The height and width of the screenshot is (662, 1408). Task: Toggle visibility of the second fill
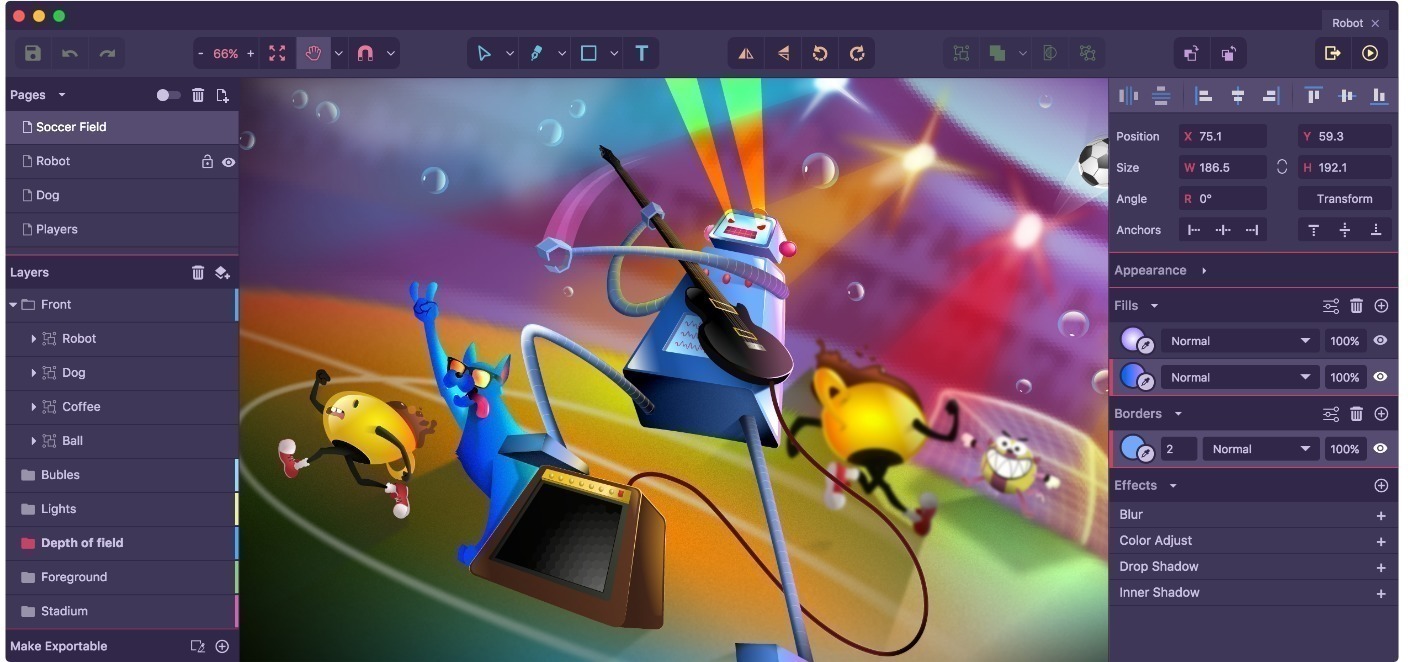click(x=1380, y=377)
